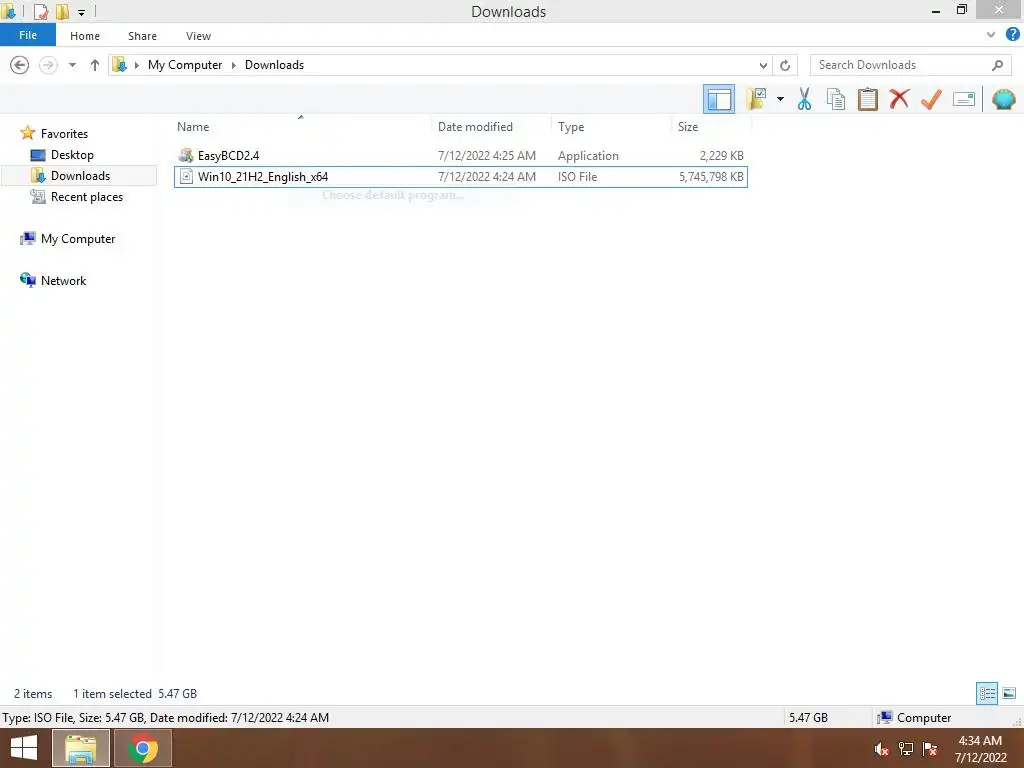Click the ISO File type cell

point(577,176)
